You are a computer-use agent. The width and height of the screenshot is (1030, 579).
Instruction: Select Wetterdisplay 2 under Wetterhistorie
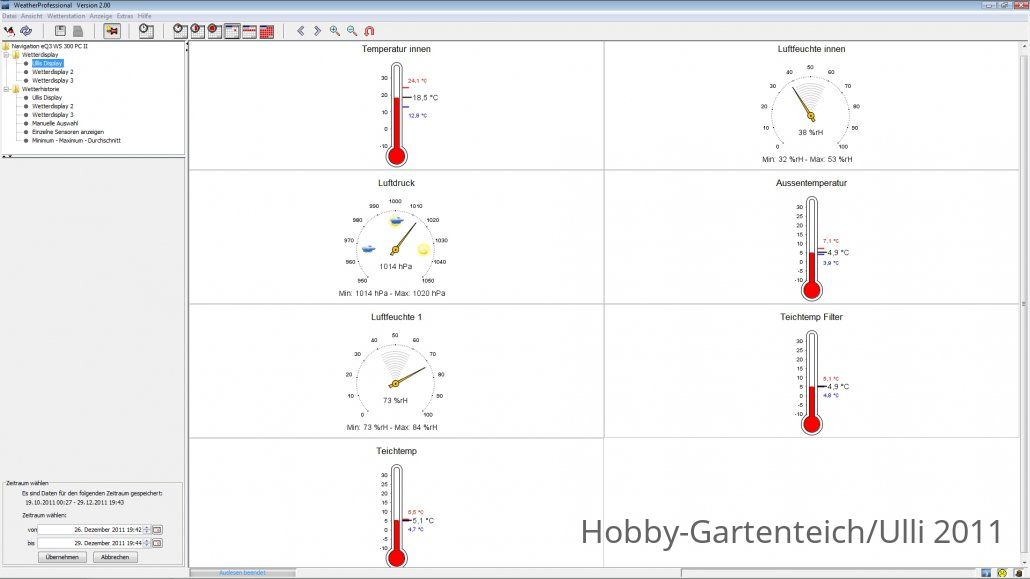pos(53,106)
